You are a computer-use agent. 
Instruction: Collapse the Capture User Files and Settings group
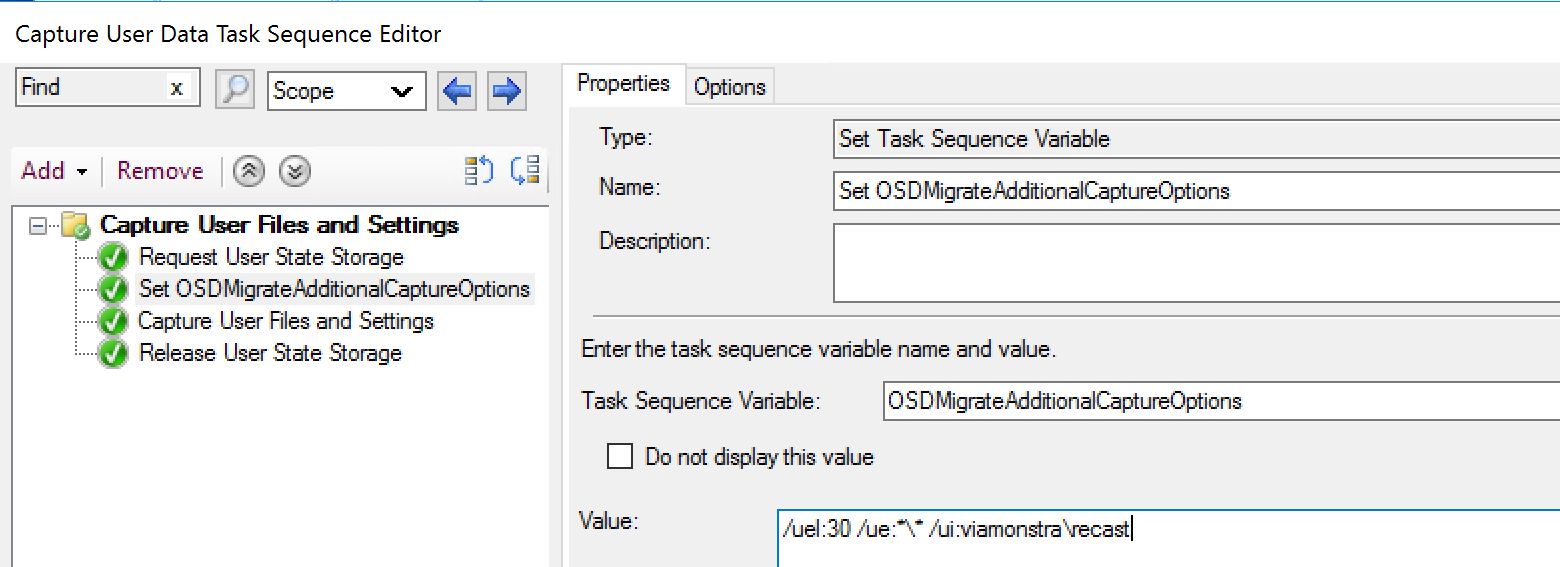coord(38,226)
